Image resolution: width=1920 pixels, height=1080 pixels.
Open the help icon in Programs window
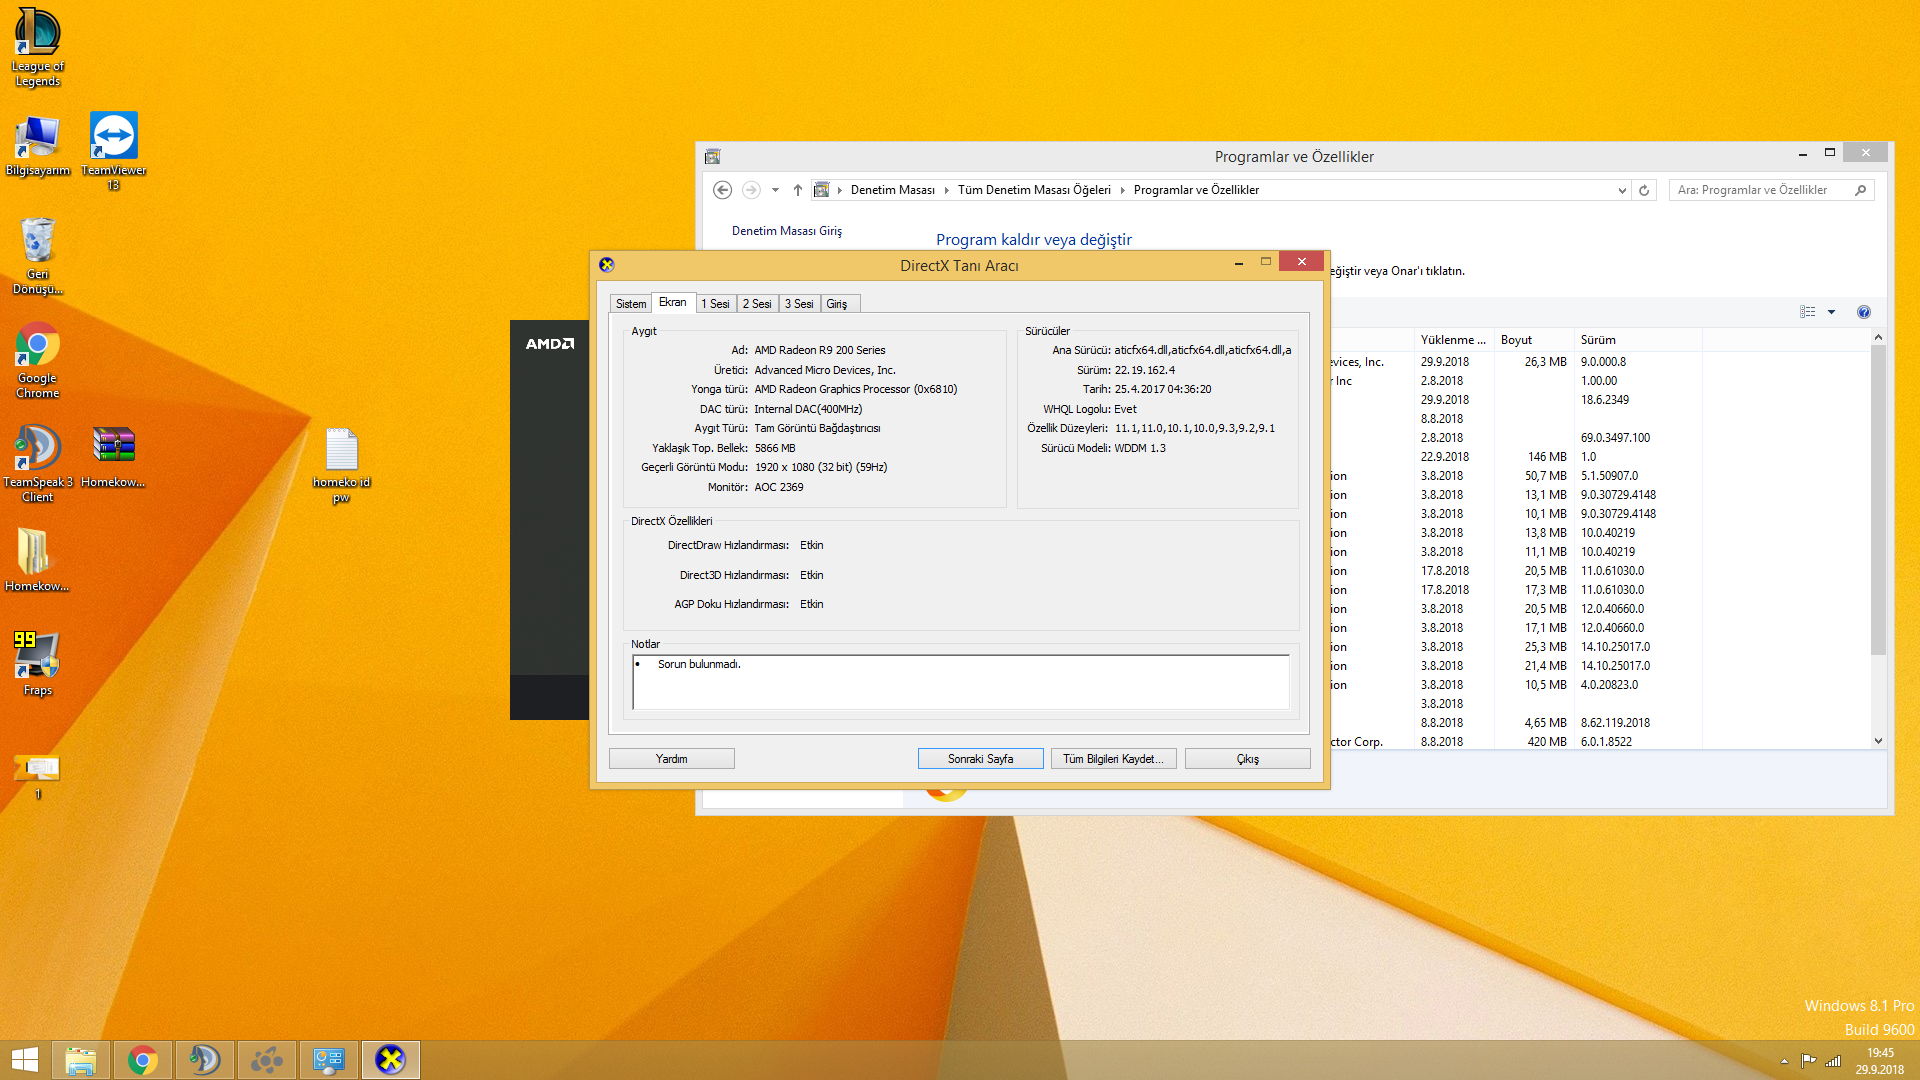click(x=1864, y=312)
